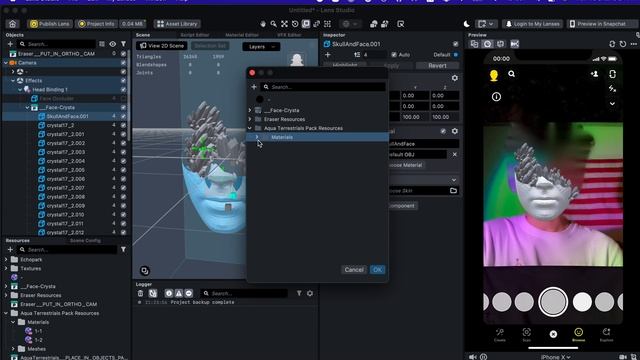The height and width of the screenshot is (360, 640).
Task: Expand Echopark folder in Resources
Action: [6, 260]
